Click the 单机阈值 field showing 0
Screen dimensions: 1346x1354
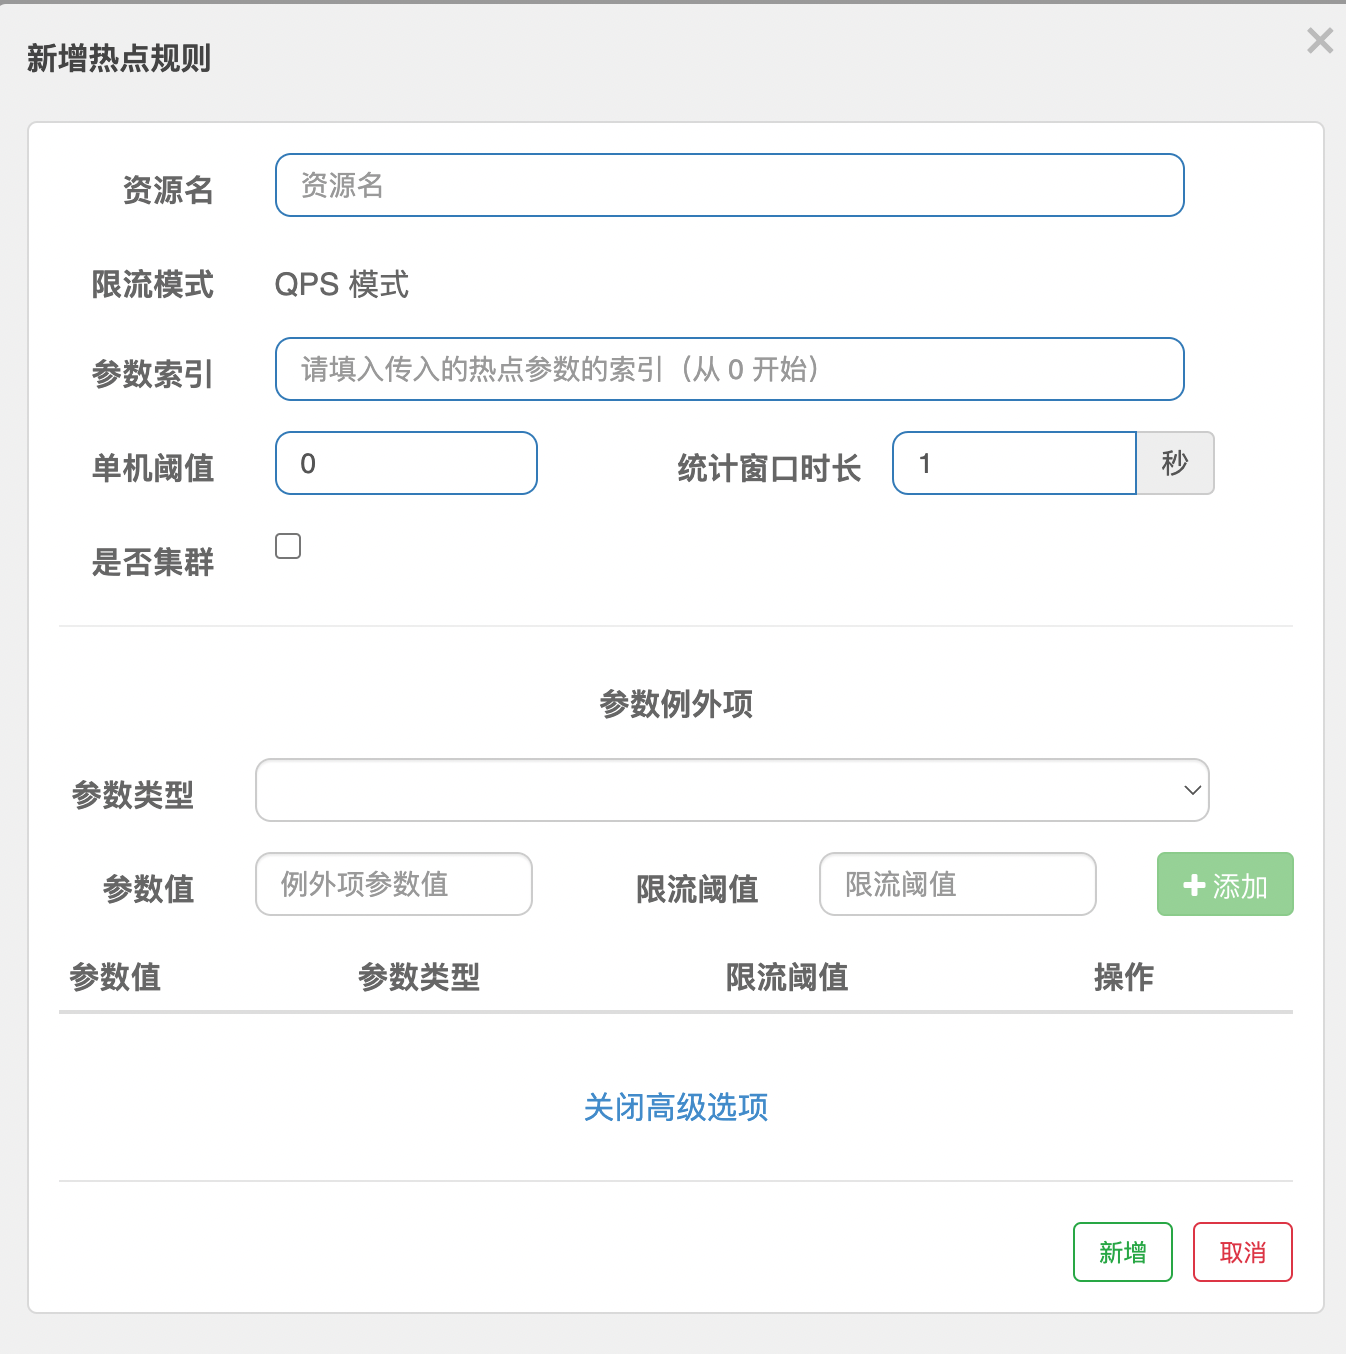406,463
